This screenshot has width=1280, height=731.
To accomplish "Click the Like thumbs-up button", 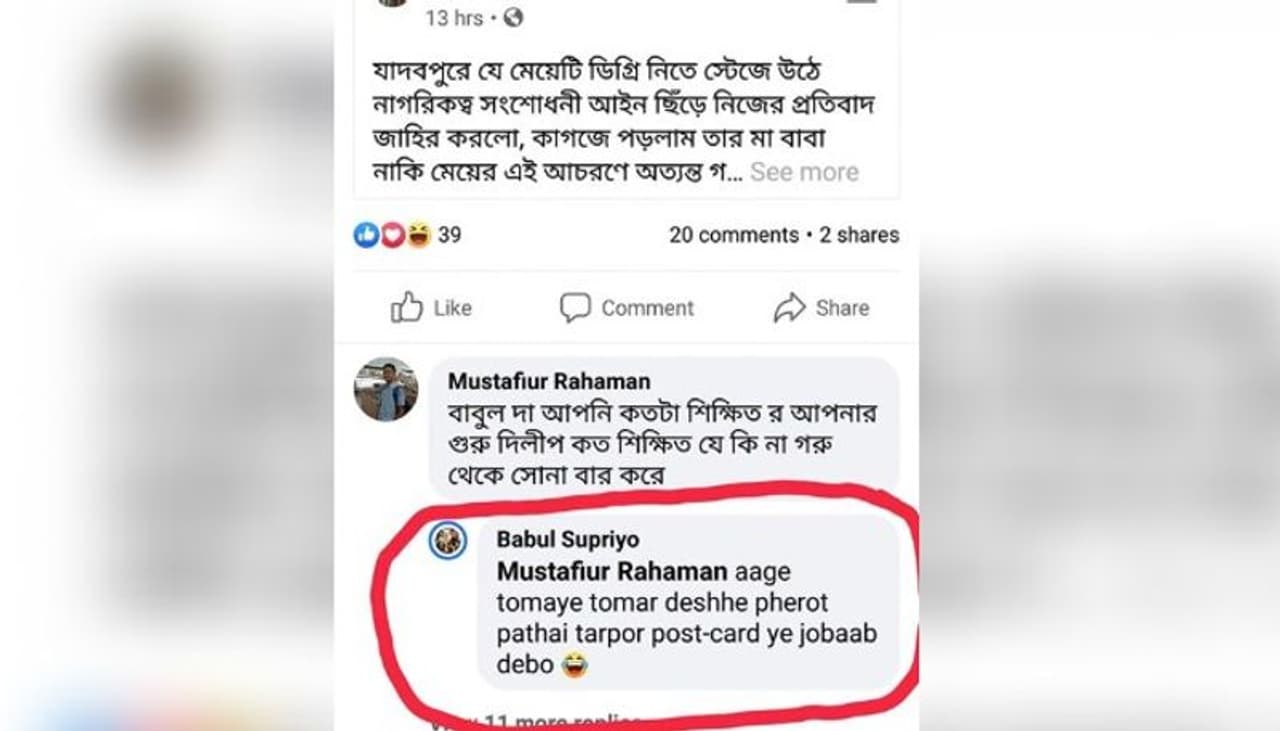I will pos(430,308).
